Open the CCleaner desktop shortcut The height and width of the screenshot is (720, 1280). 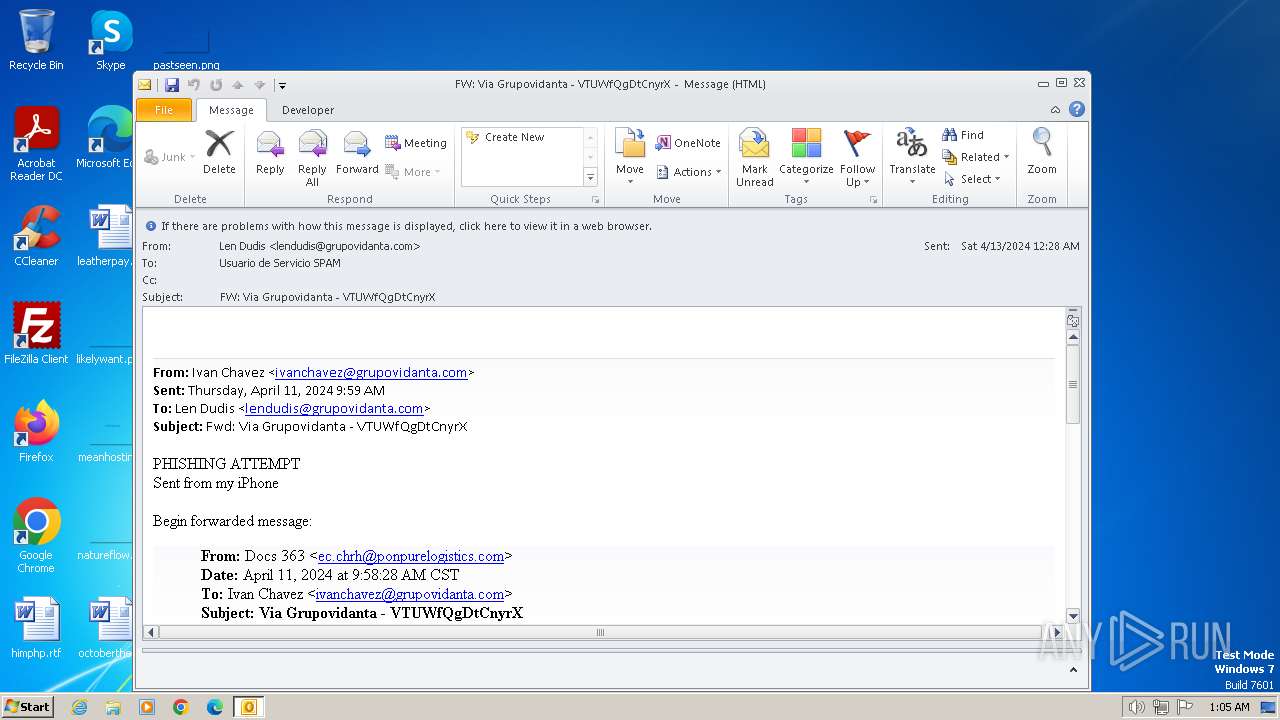pos(36,236)
